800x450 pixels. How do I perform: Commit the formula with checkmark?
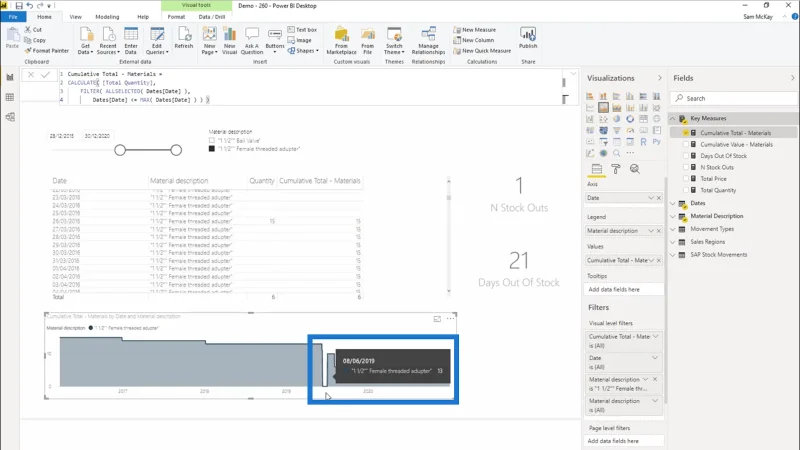[45, 75]
